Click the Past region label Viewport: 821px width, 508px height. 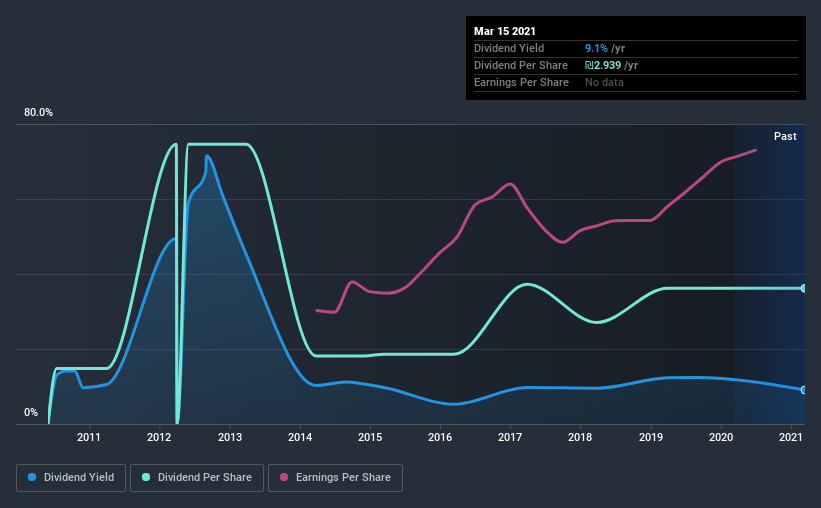785,136
